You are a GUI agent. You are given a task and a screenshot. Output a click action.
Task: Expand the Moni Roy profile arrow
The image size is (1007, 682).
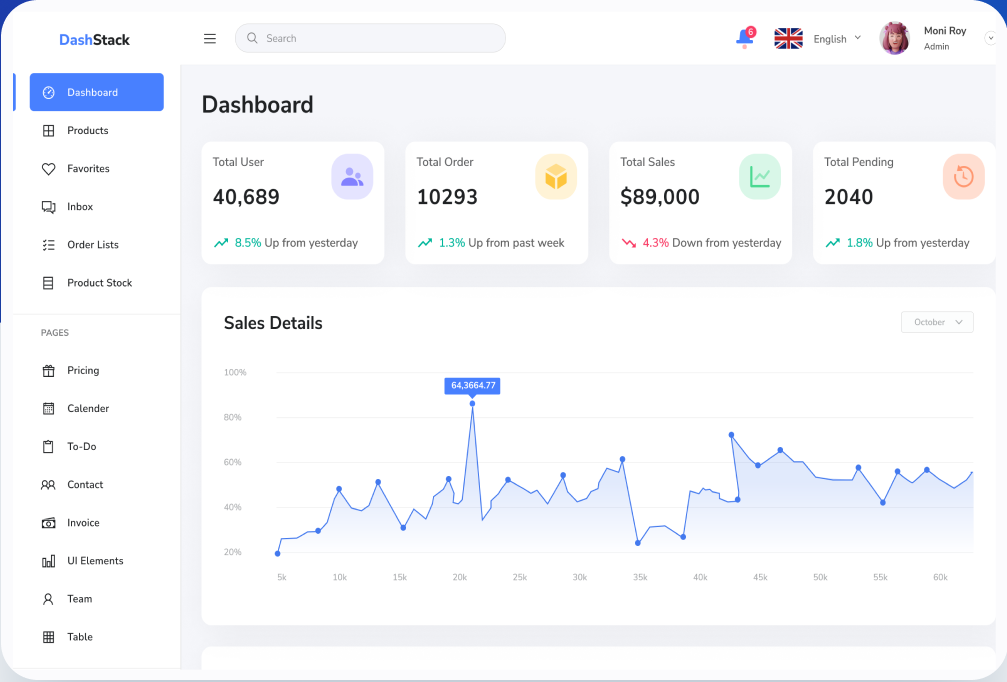[x=990, y=38]
